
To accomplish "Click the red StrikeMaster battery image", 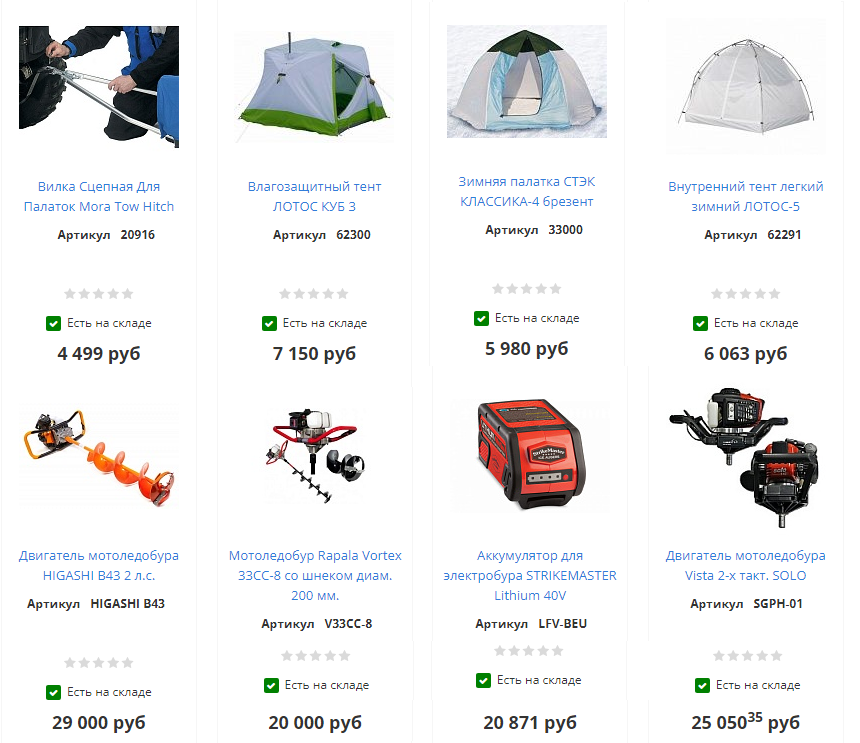I will coord(530,455).
